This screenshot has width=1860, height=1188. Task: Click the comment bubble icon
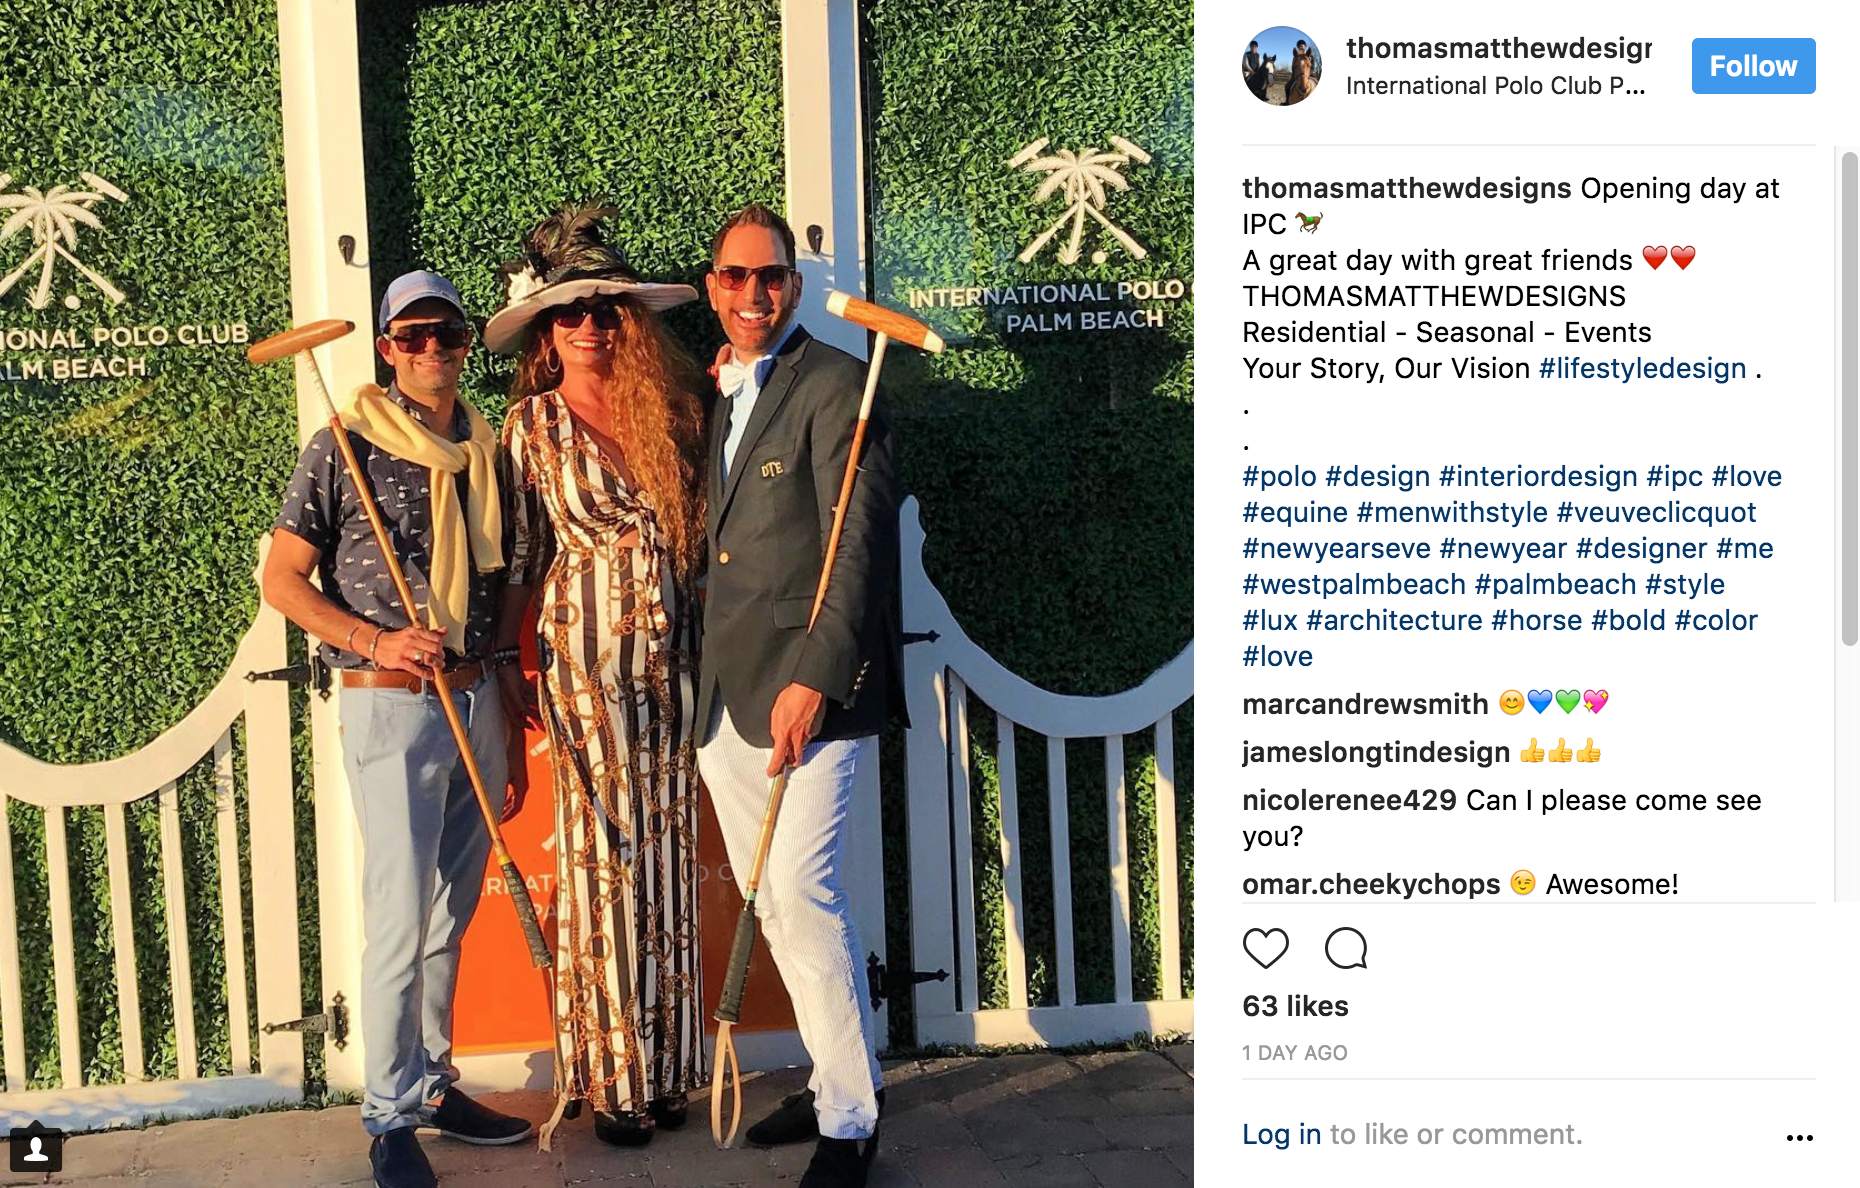coord(1346,948)
